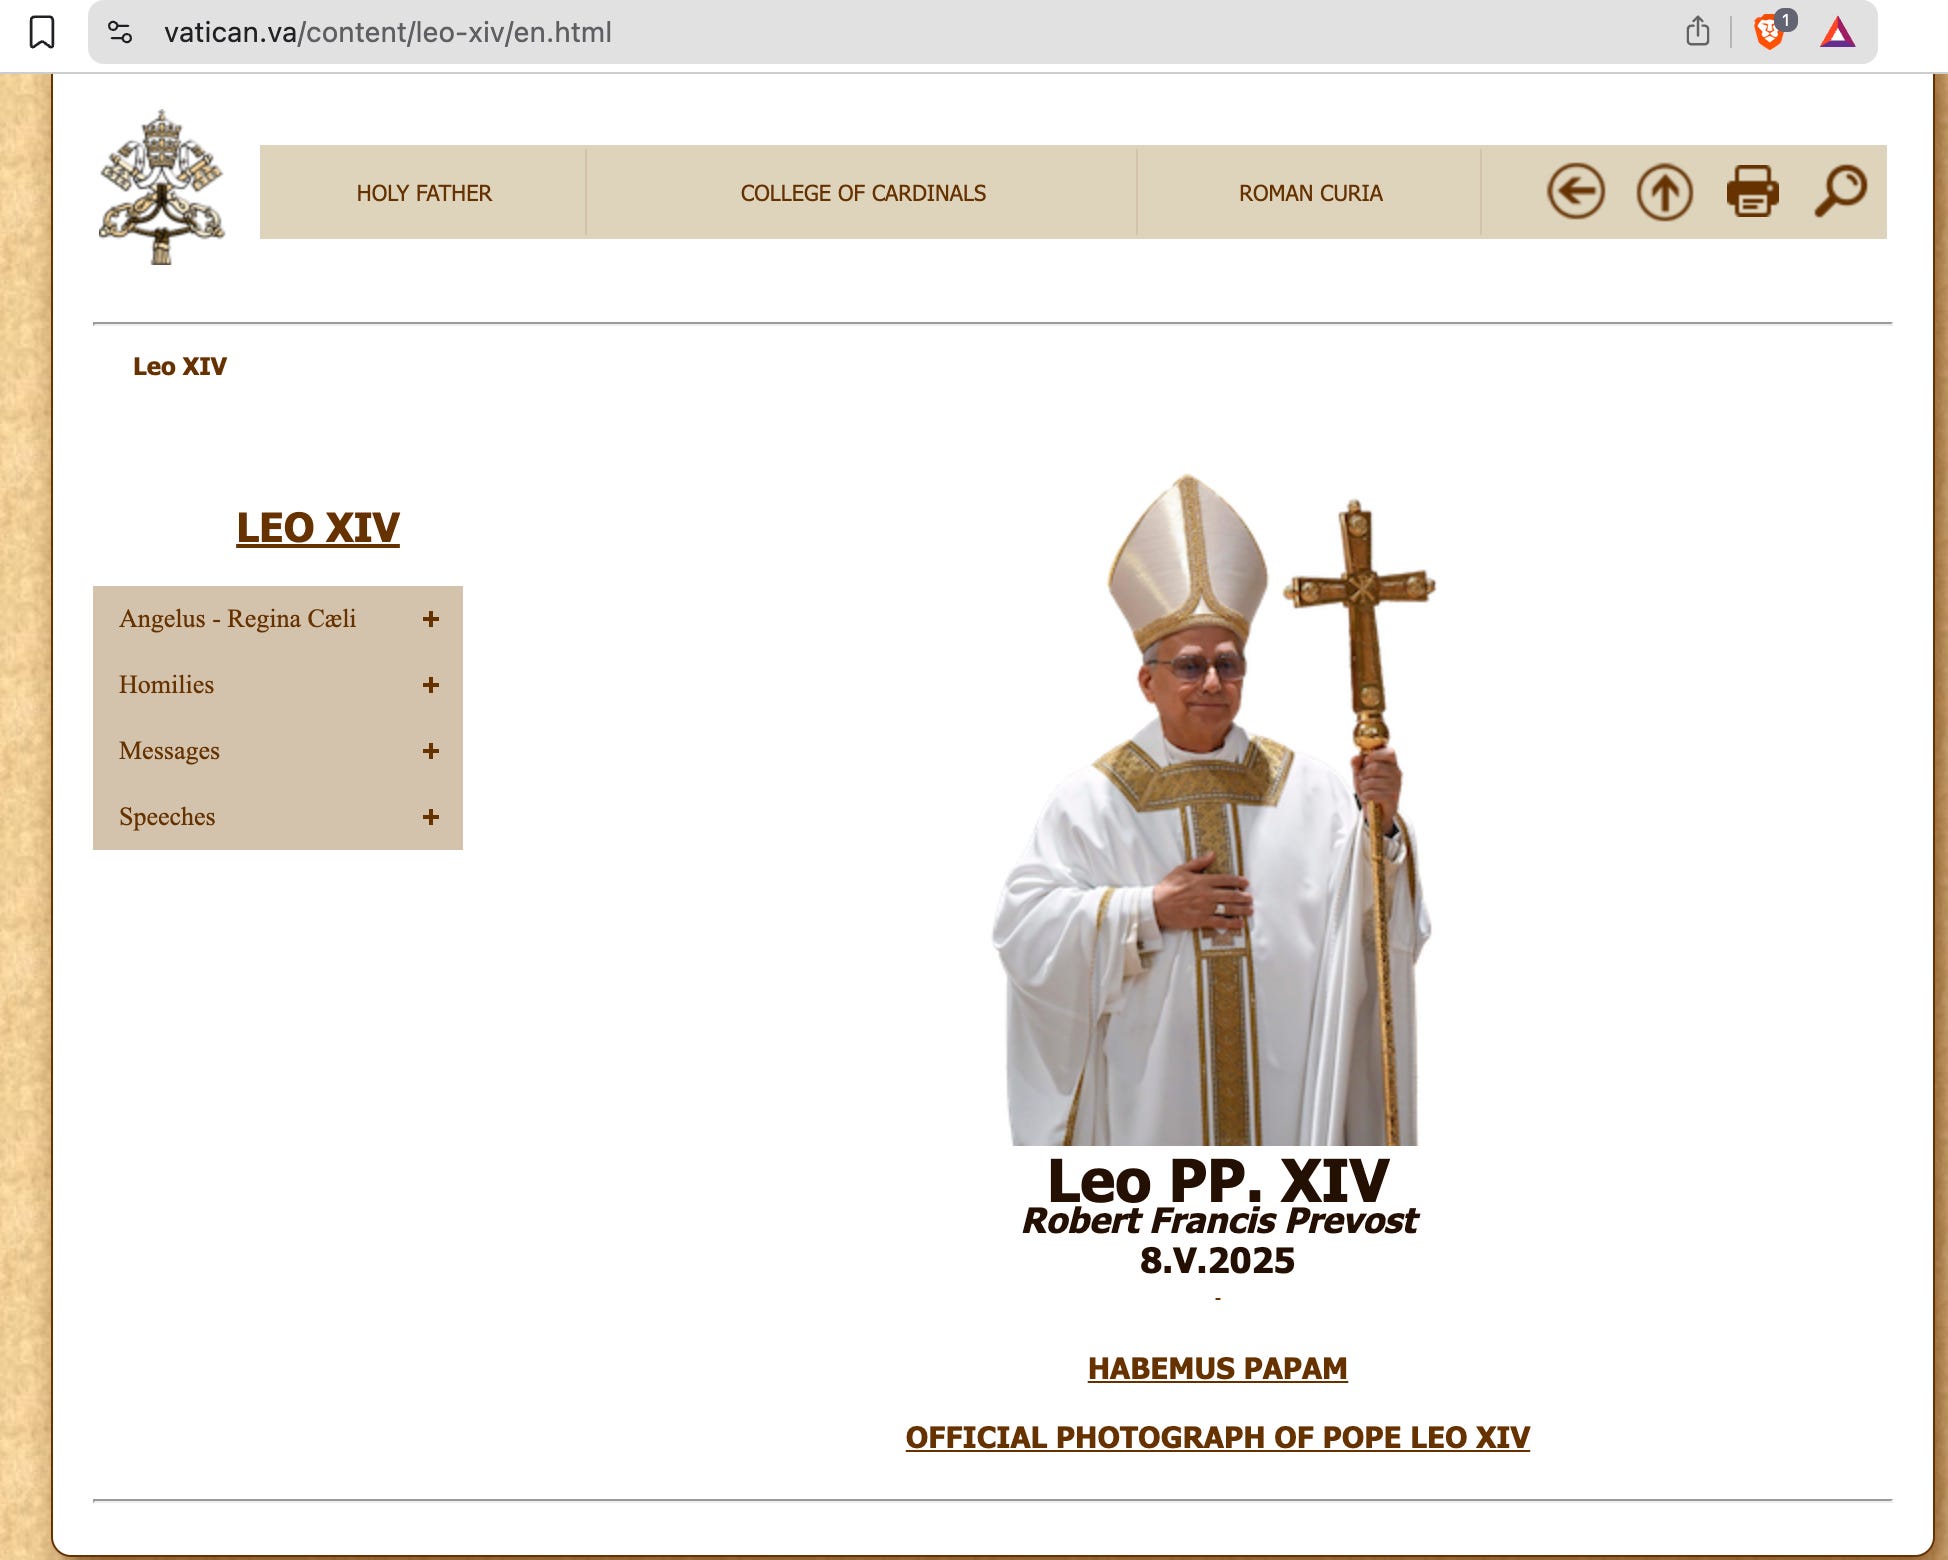Open Brave Shields lion icon
Screen dimensions: 1948x1560
click(x=1770, y=31)
